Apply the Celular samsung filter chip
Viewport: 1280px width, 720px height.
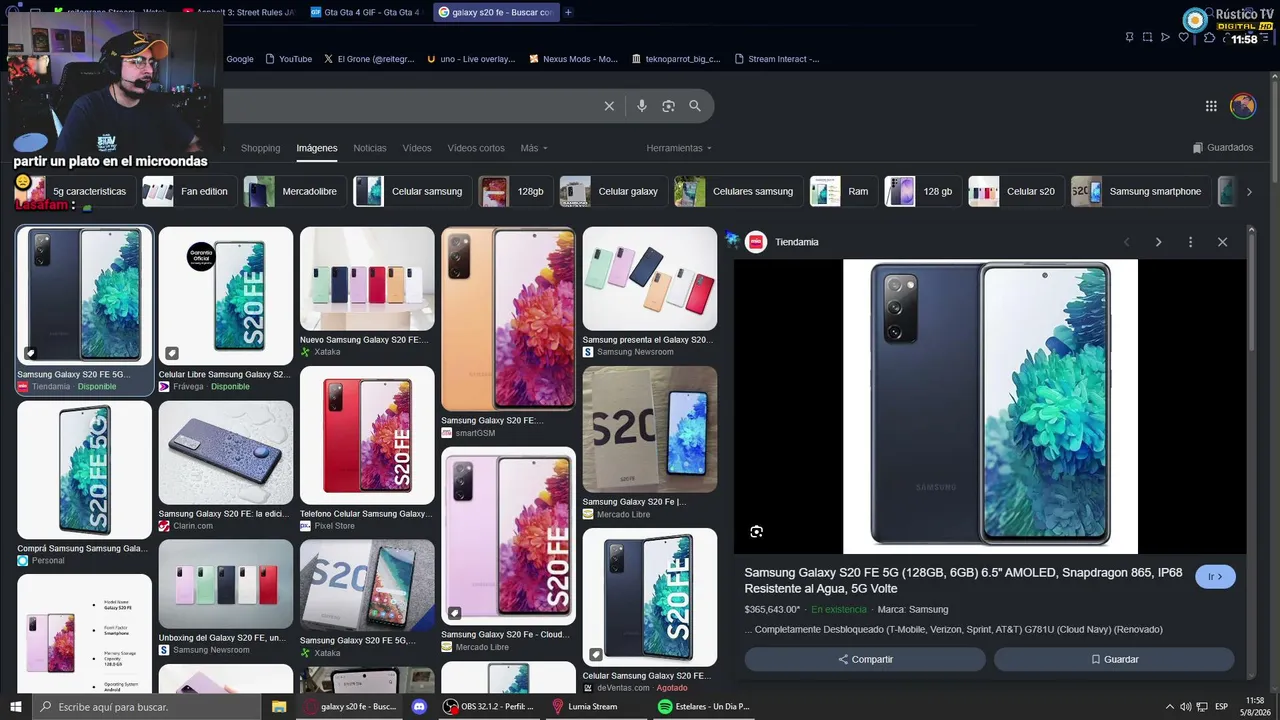click(412, 191)
